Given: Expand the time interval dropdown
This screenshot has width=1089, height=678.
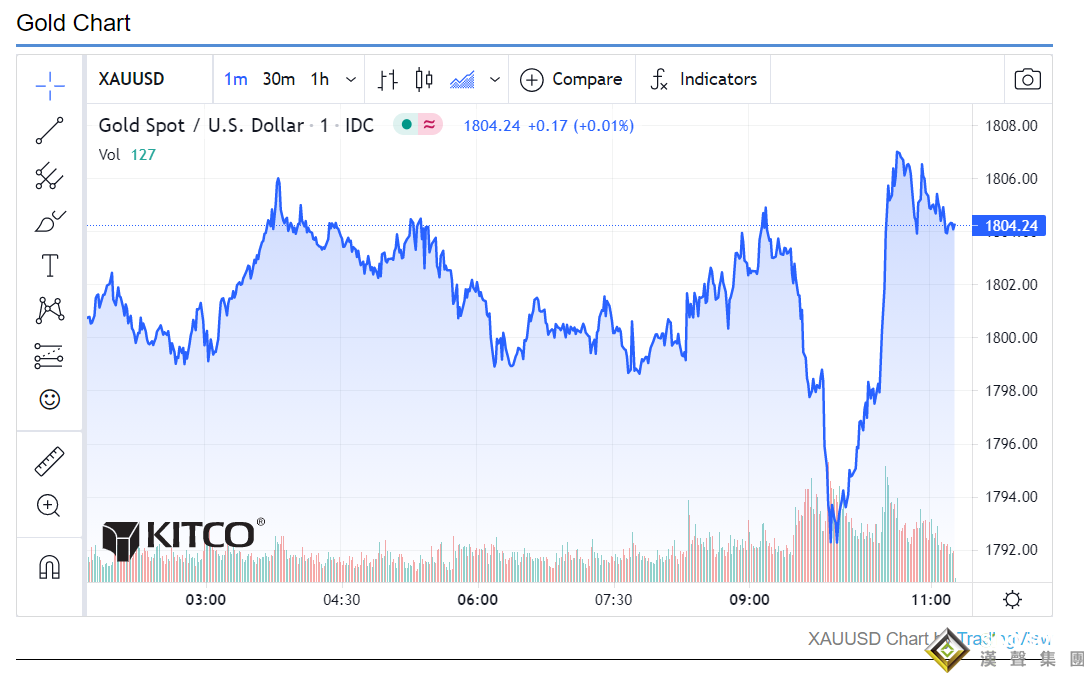Looking at the screenshot, I should click(351, 80).
